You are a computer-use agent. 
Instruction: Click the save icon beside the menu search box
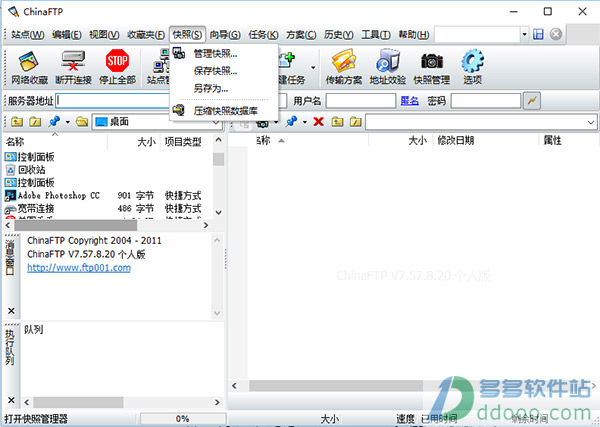coord(538,34)
